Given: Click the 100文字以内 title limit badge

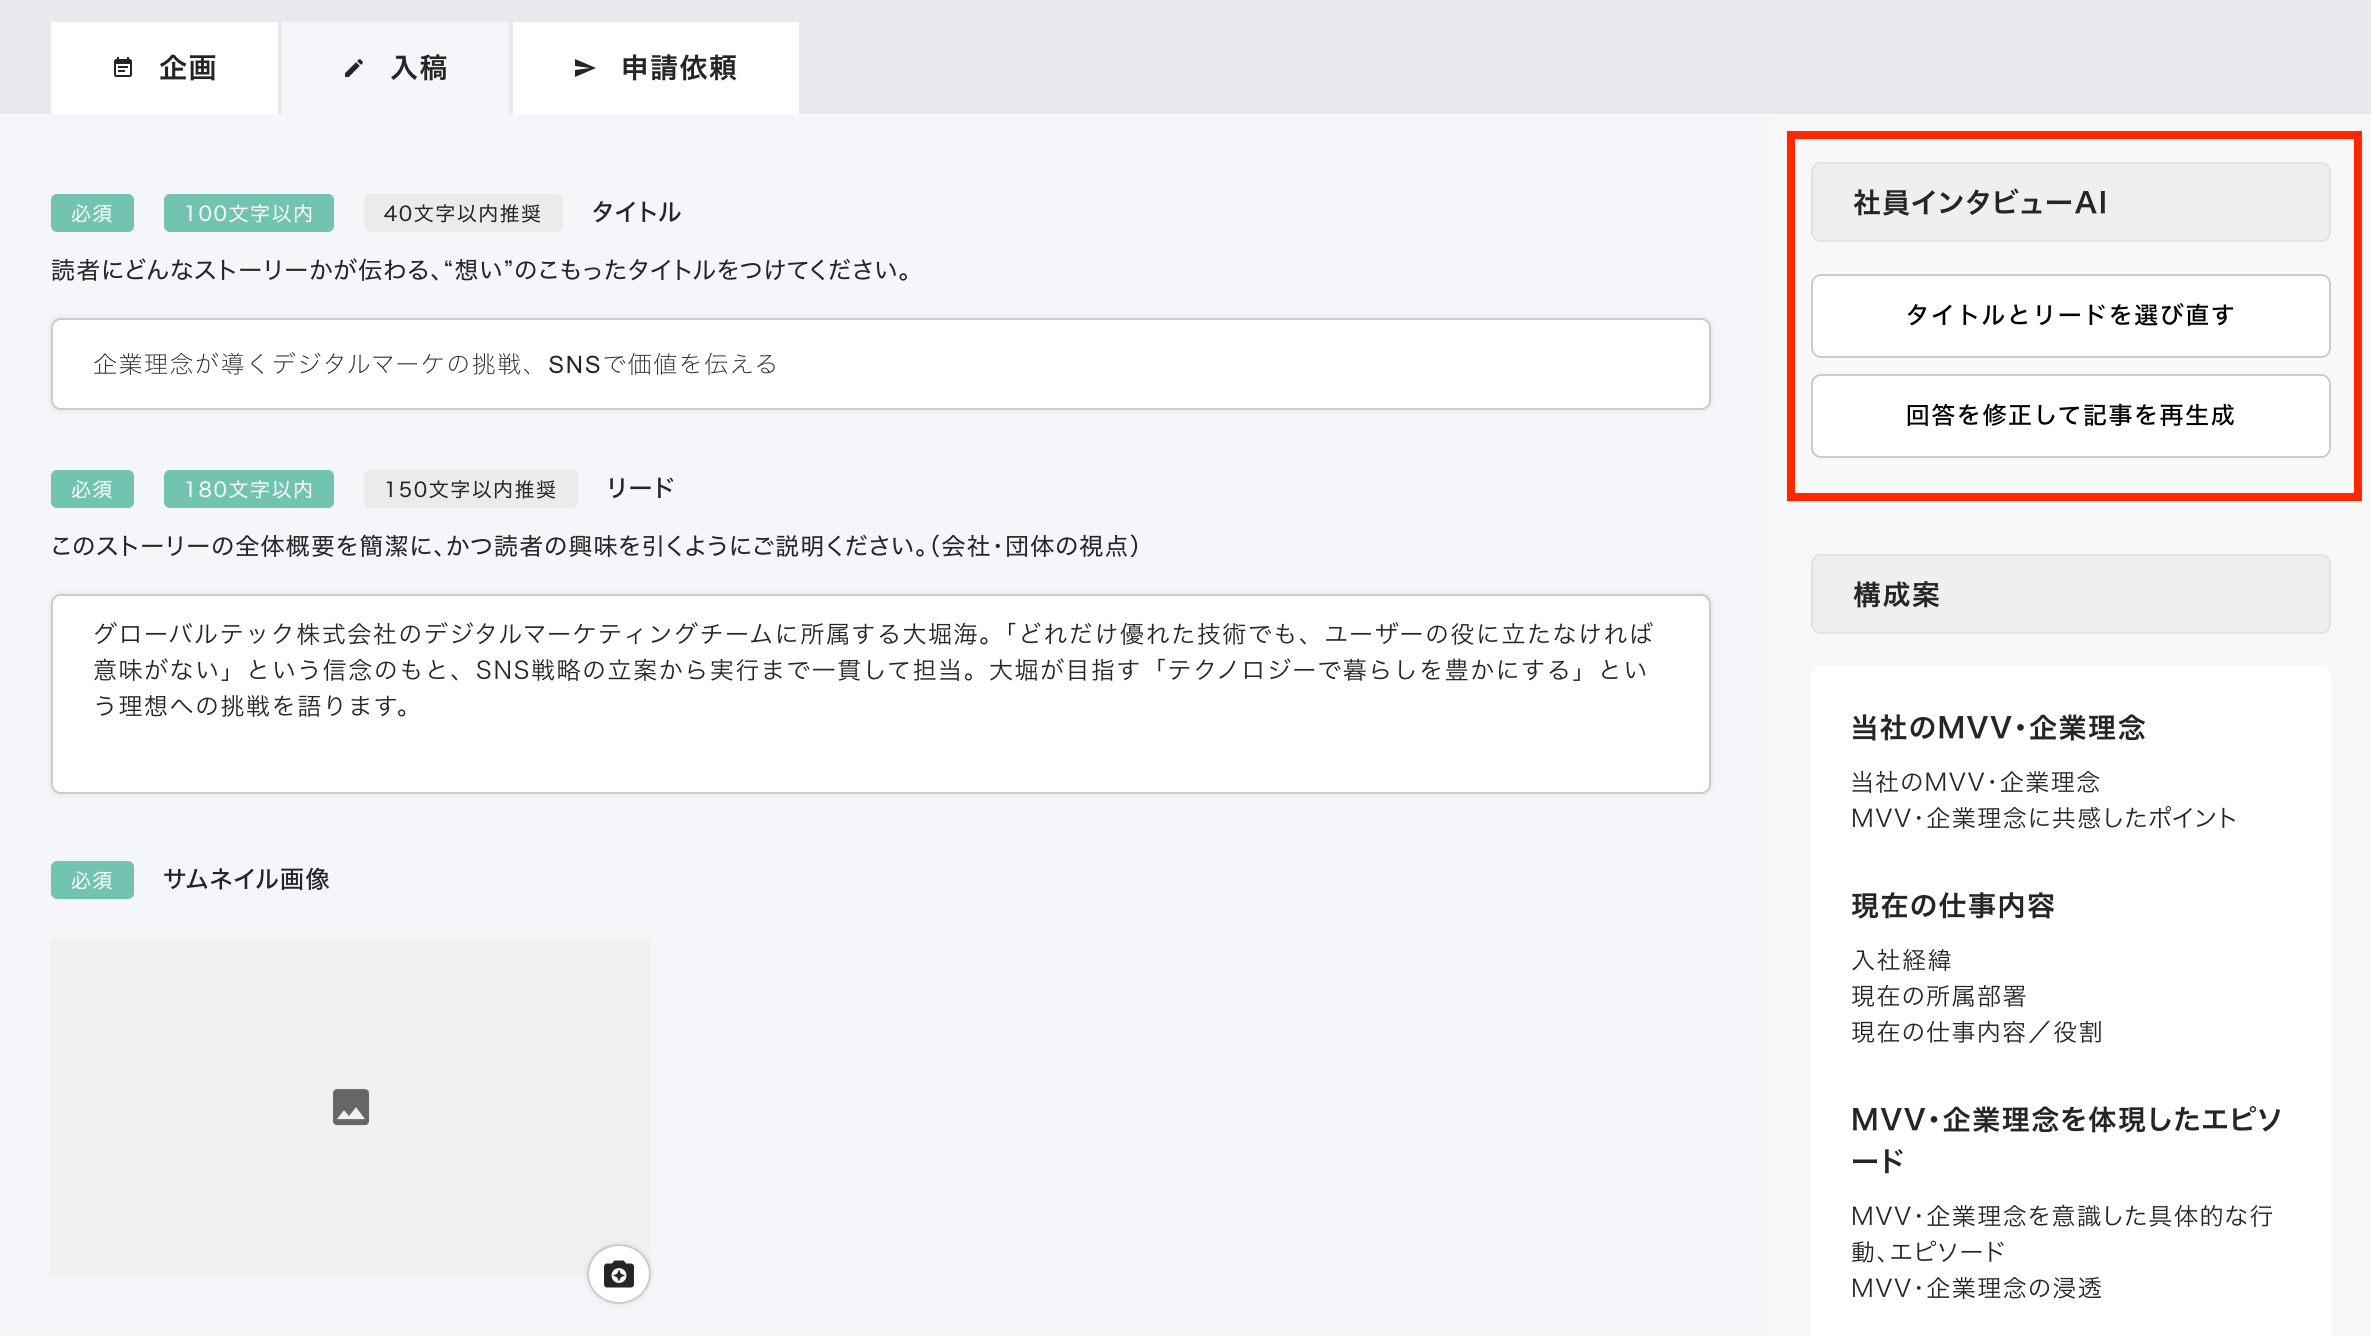Looking at the screenshot, I should (x=249, y=213).
